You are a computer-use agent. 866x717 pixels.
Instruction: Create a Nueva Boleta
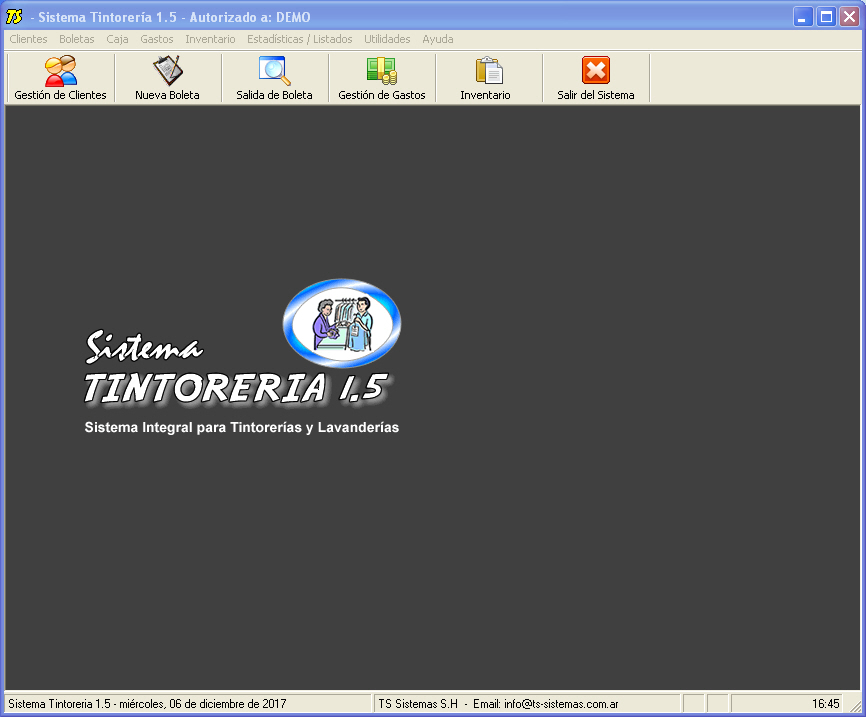[167, 78]
